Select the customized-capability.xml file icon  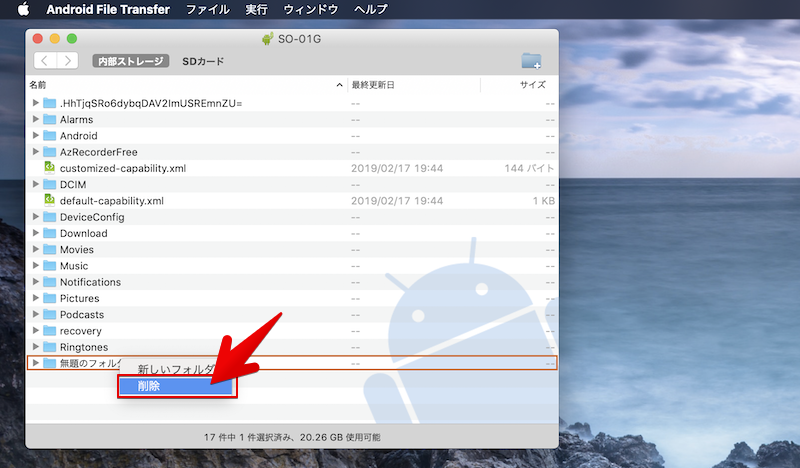coord(49,168)
